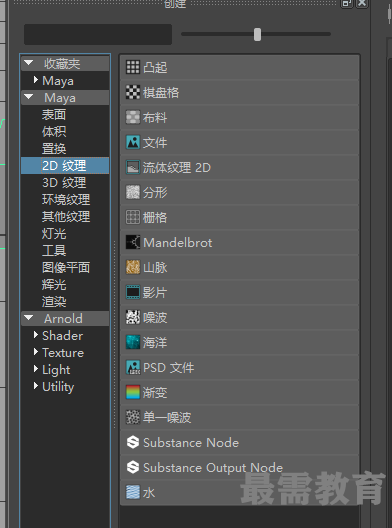Image resolution: width=392 pixels, height=528 pixels.
Task: Open the 工具 utilities category
Action: (x=54, y=250)
